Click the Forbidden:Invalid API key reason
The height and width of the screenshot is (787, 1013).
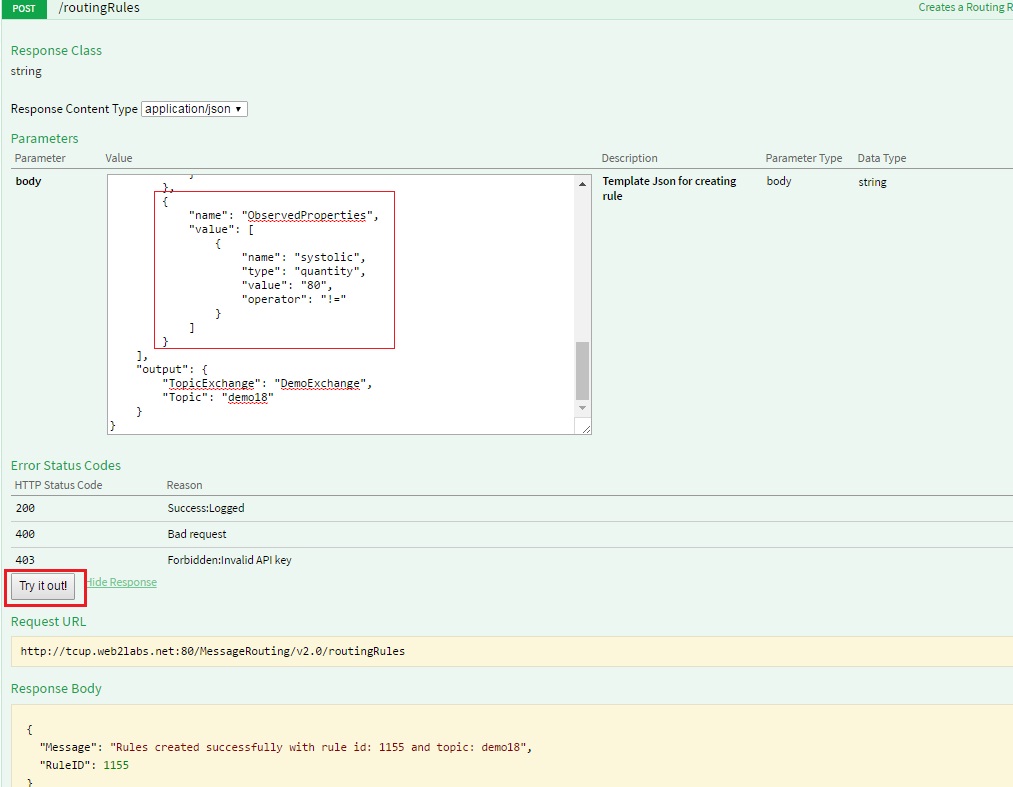click(229, 560)
